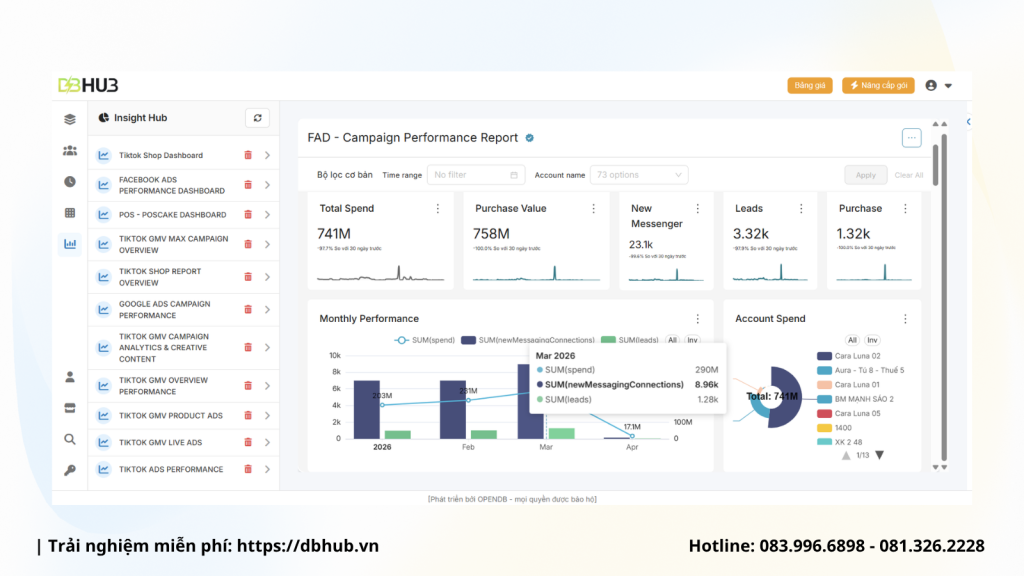Open the card storage icon in sidebar
The height and width of the screenshot is (576, 1024).
(70, 408)
